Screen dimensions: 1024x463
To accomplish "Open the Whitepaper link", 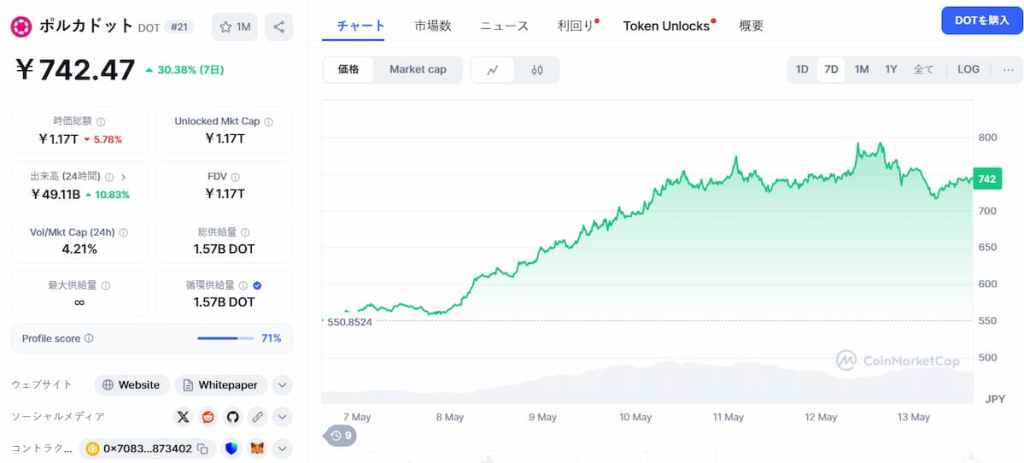I will (220, 385).
